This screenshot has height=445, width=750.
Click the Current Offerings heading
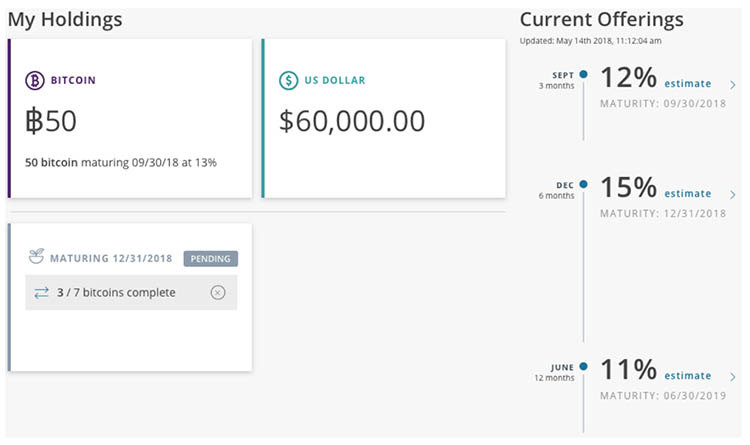pyautogui.click(x=602, y=19)
